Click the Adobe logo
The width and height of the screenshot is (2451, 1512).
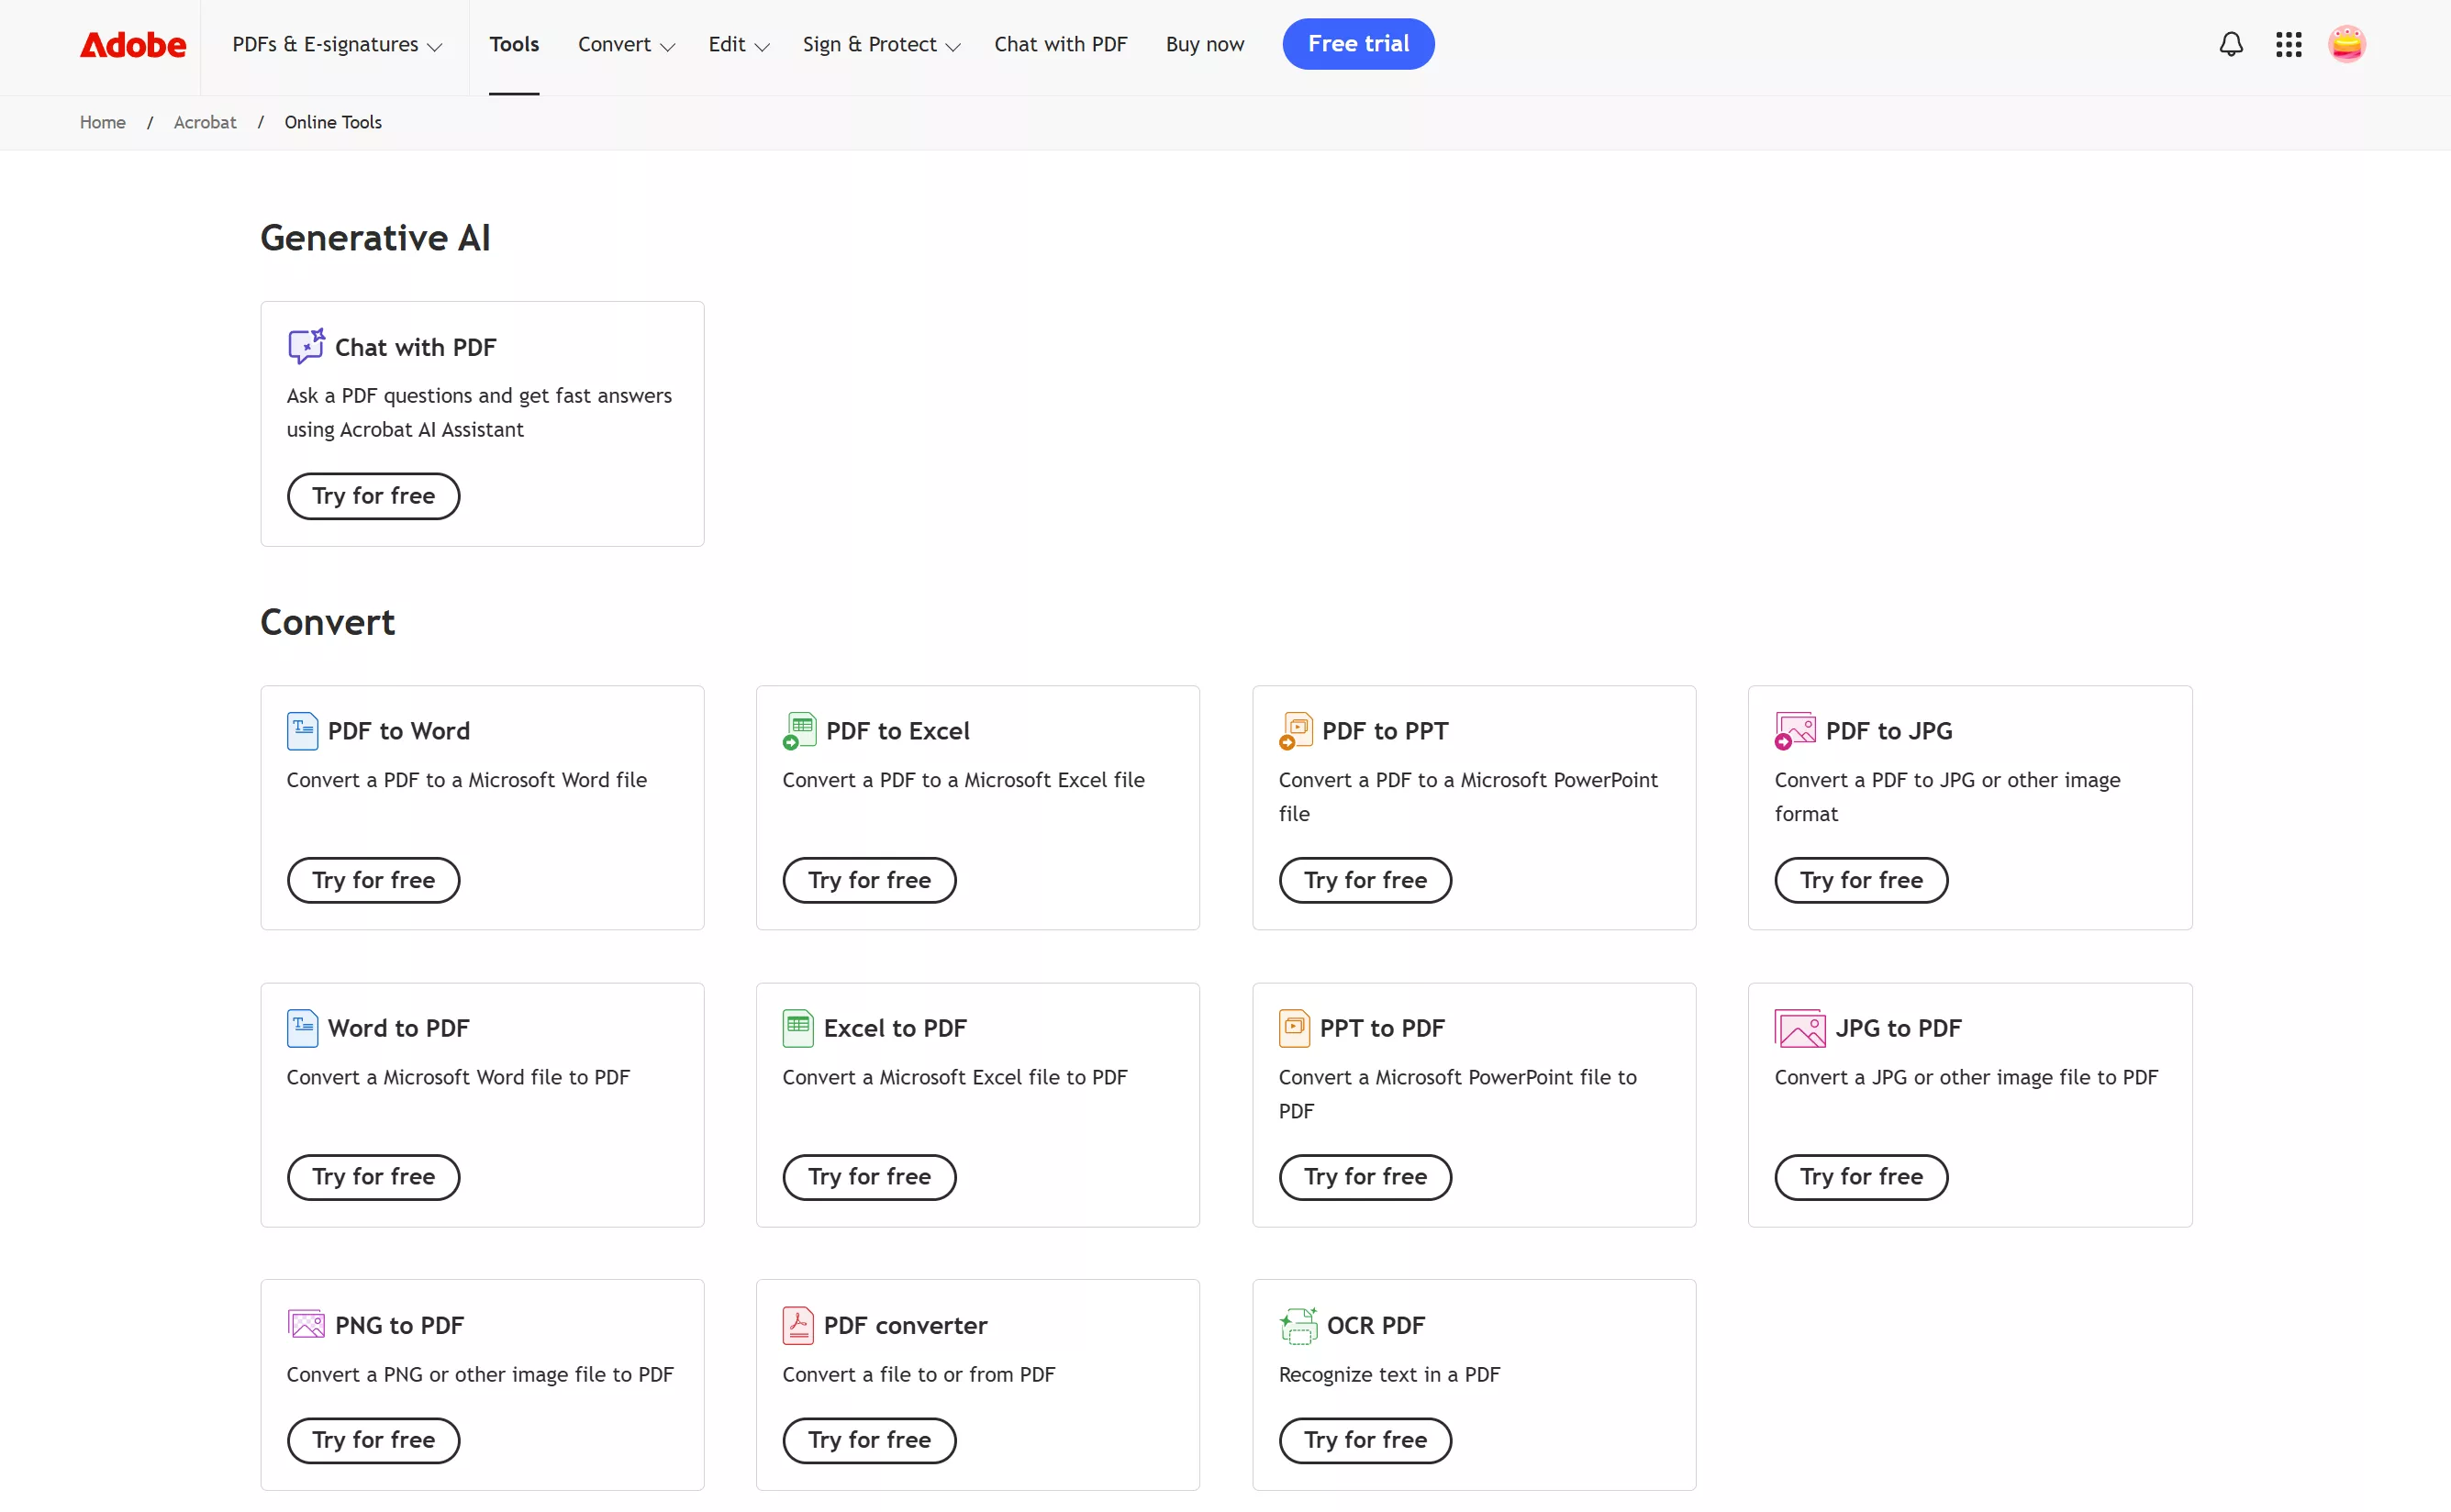[133, 45]
